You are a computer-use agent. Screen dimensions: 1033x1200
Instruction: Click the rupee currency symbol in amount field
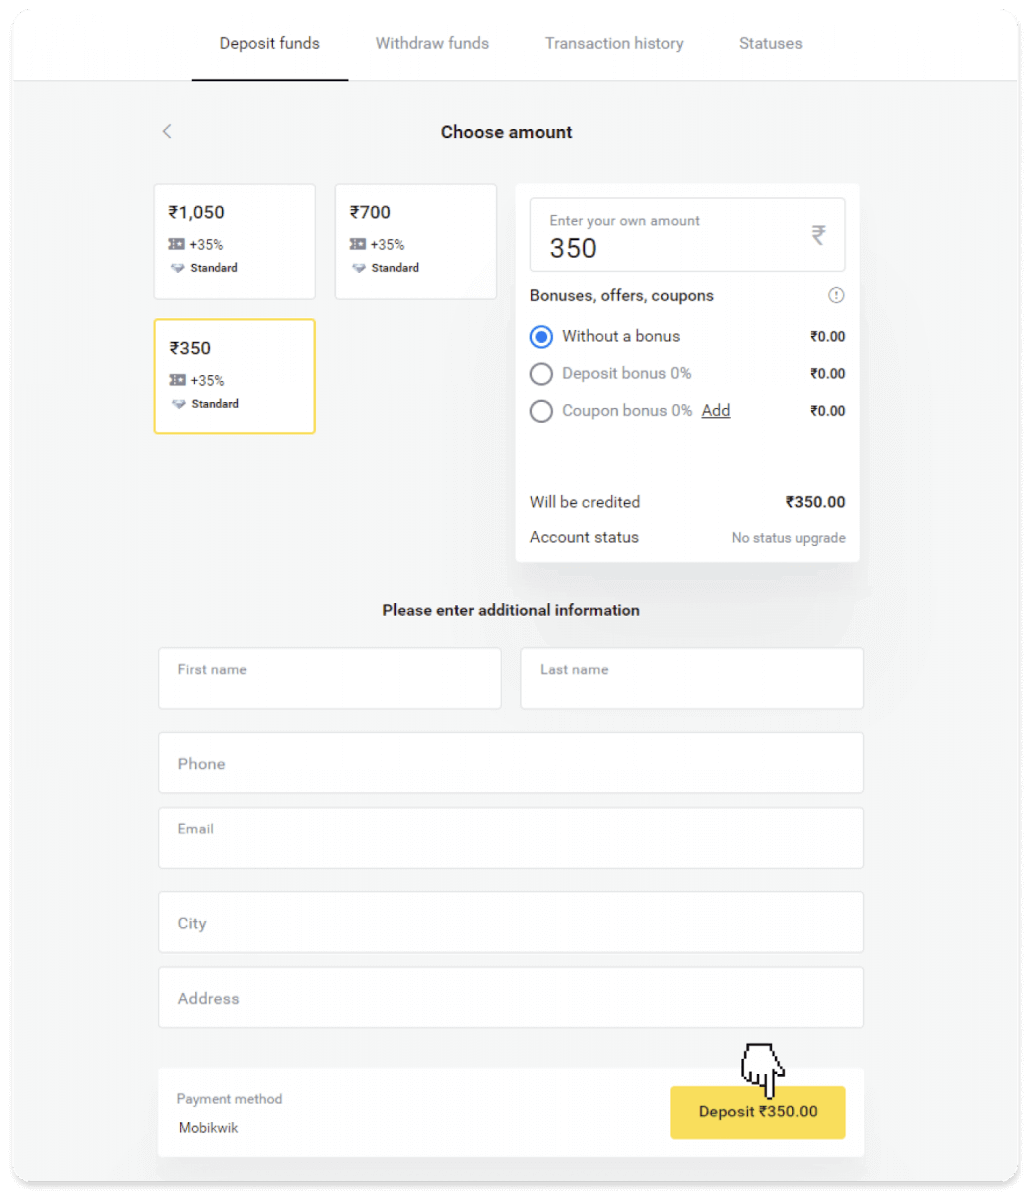point(818,235)
